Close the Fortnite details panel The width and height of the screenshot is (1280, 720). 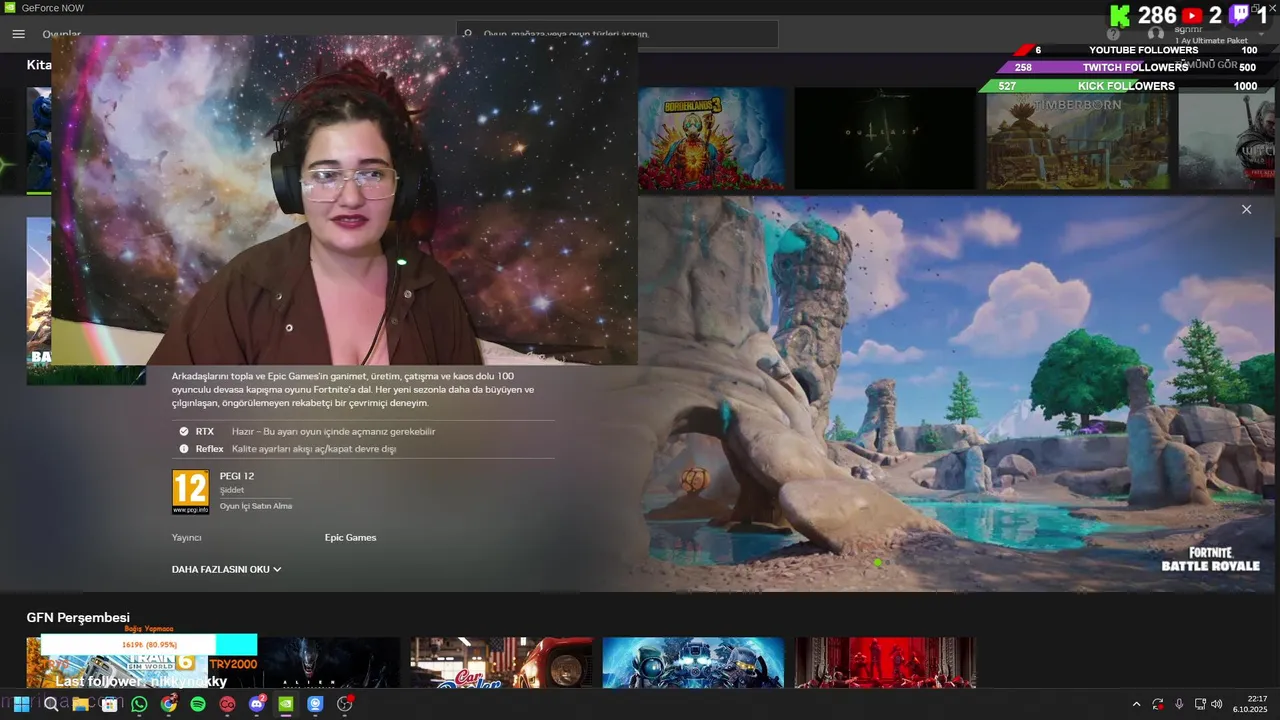1246,209
